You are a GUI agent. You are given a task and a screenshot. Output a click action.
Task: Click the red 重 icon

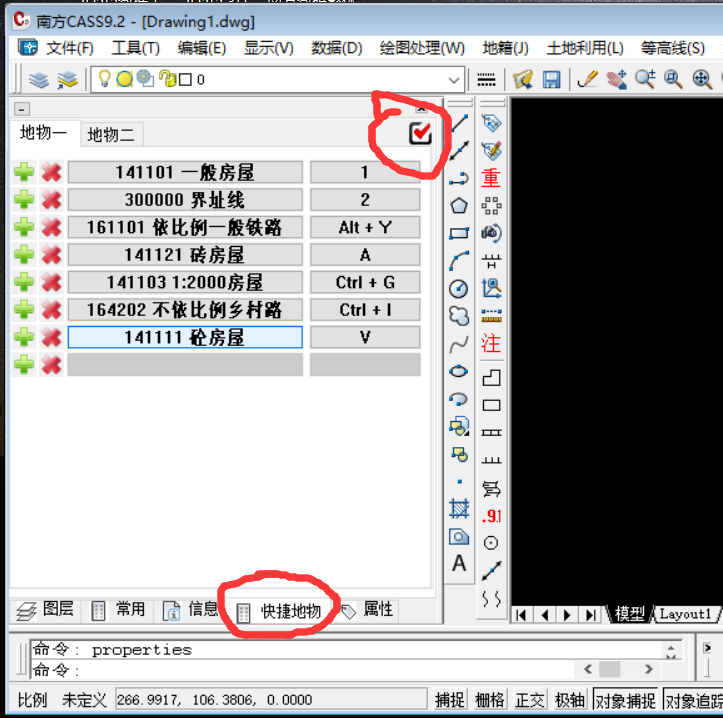491,178
